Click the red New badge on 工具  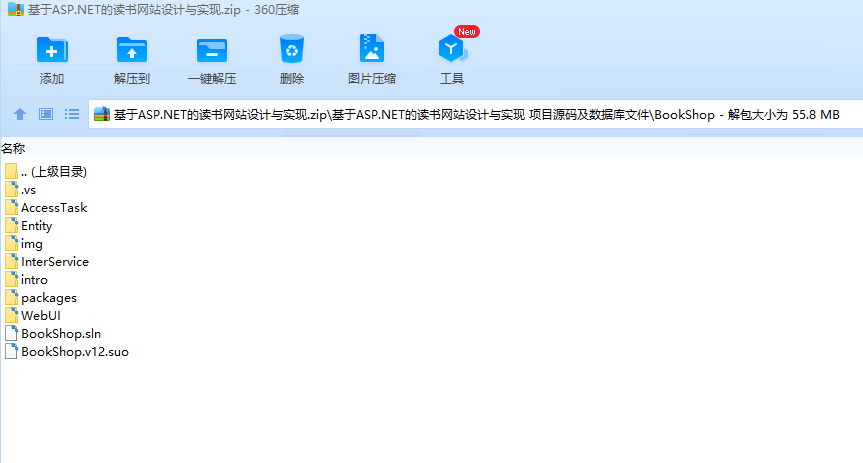pyautogui.click(x=467, y=31)
